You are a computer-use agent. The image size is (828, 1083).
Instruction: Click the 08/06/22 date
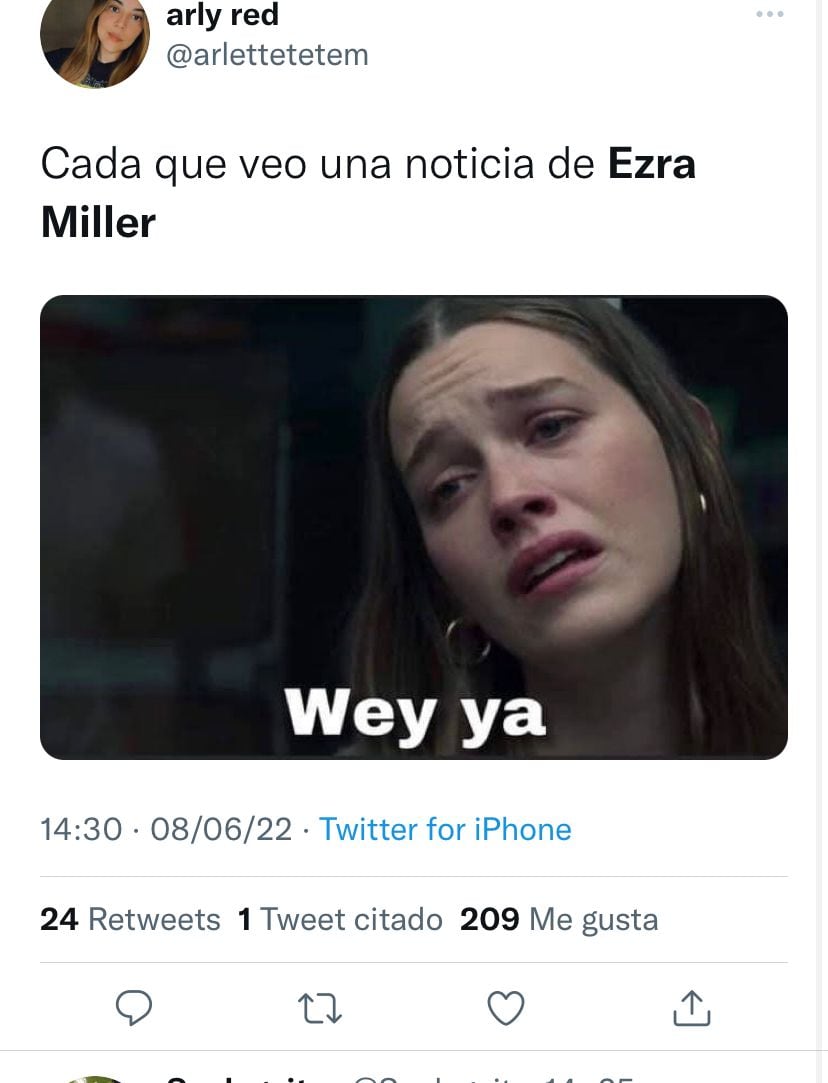pyautogui.click(x=221, y=829)
